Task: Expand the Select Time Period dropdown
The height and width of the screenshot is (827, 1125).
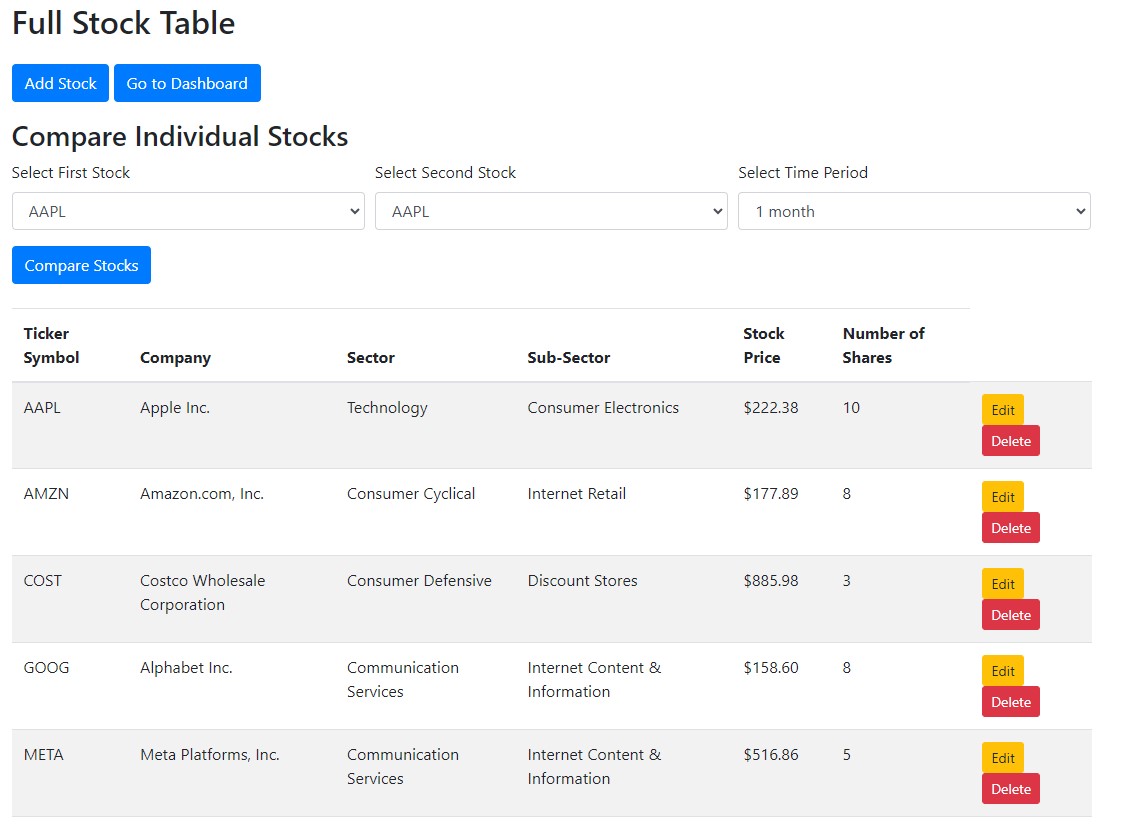Action: coord(914,211)
